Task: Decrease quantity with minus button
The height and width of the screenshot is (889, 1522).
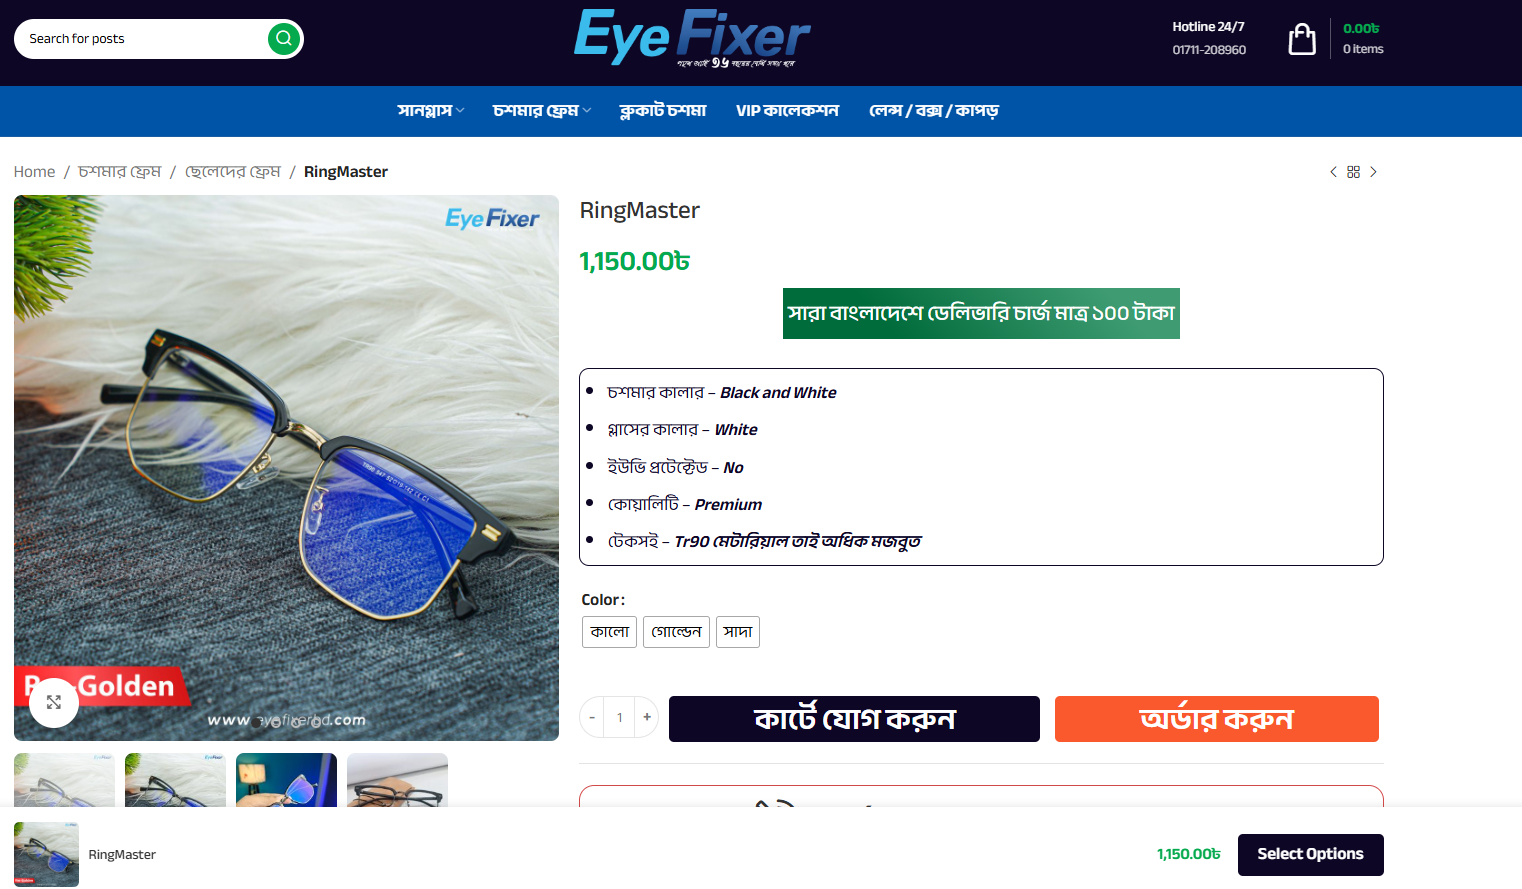Action: pos(592,717)
